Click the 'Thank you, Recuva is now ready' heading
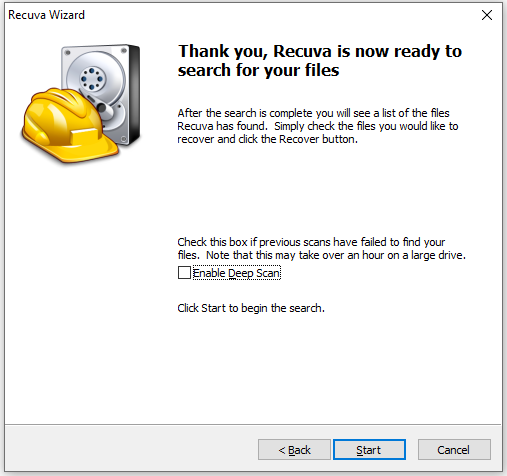 tap(320, 61)
